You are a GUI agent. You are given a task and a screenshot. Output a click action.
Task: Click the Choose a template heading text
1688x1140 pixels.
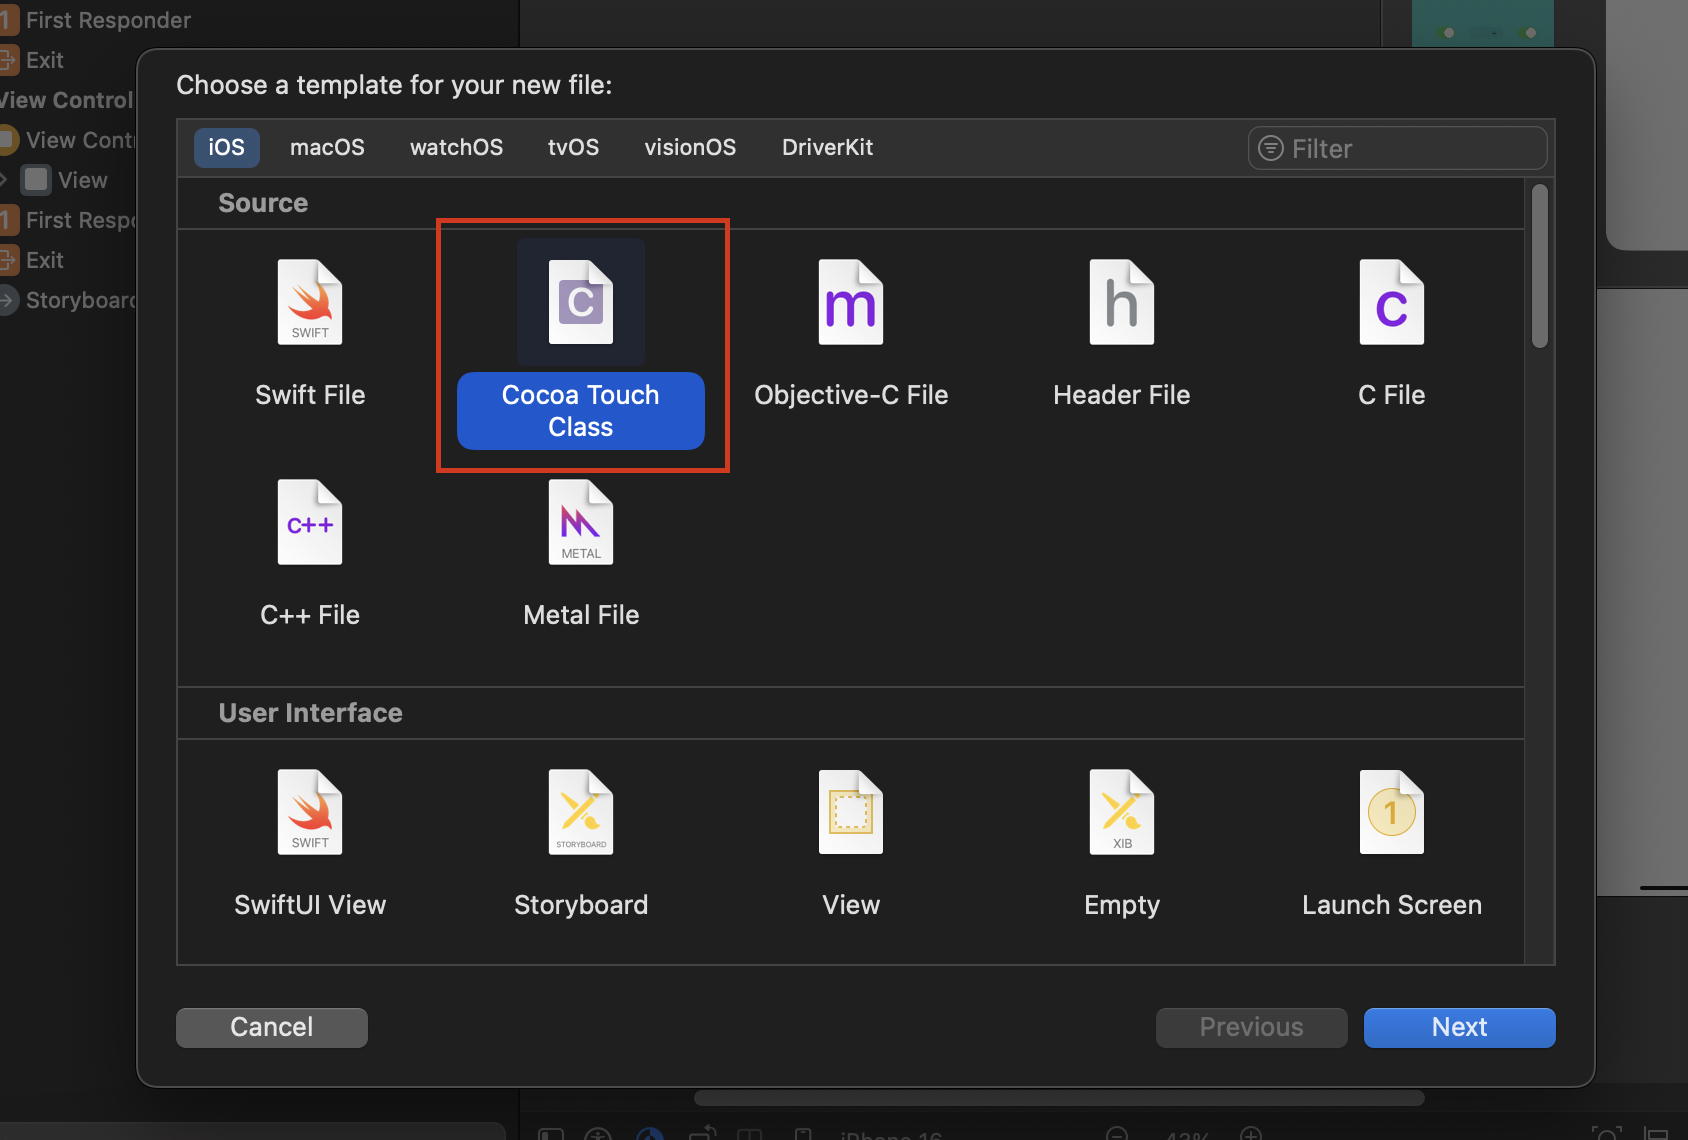[394, 85]
